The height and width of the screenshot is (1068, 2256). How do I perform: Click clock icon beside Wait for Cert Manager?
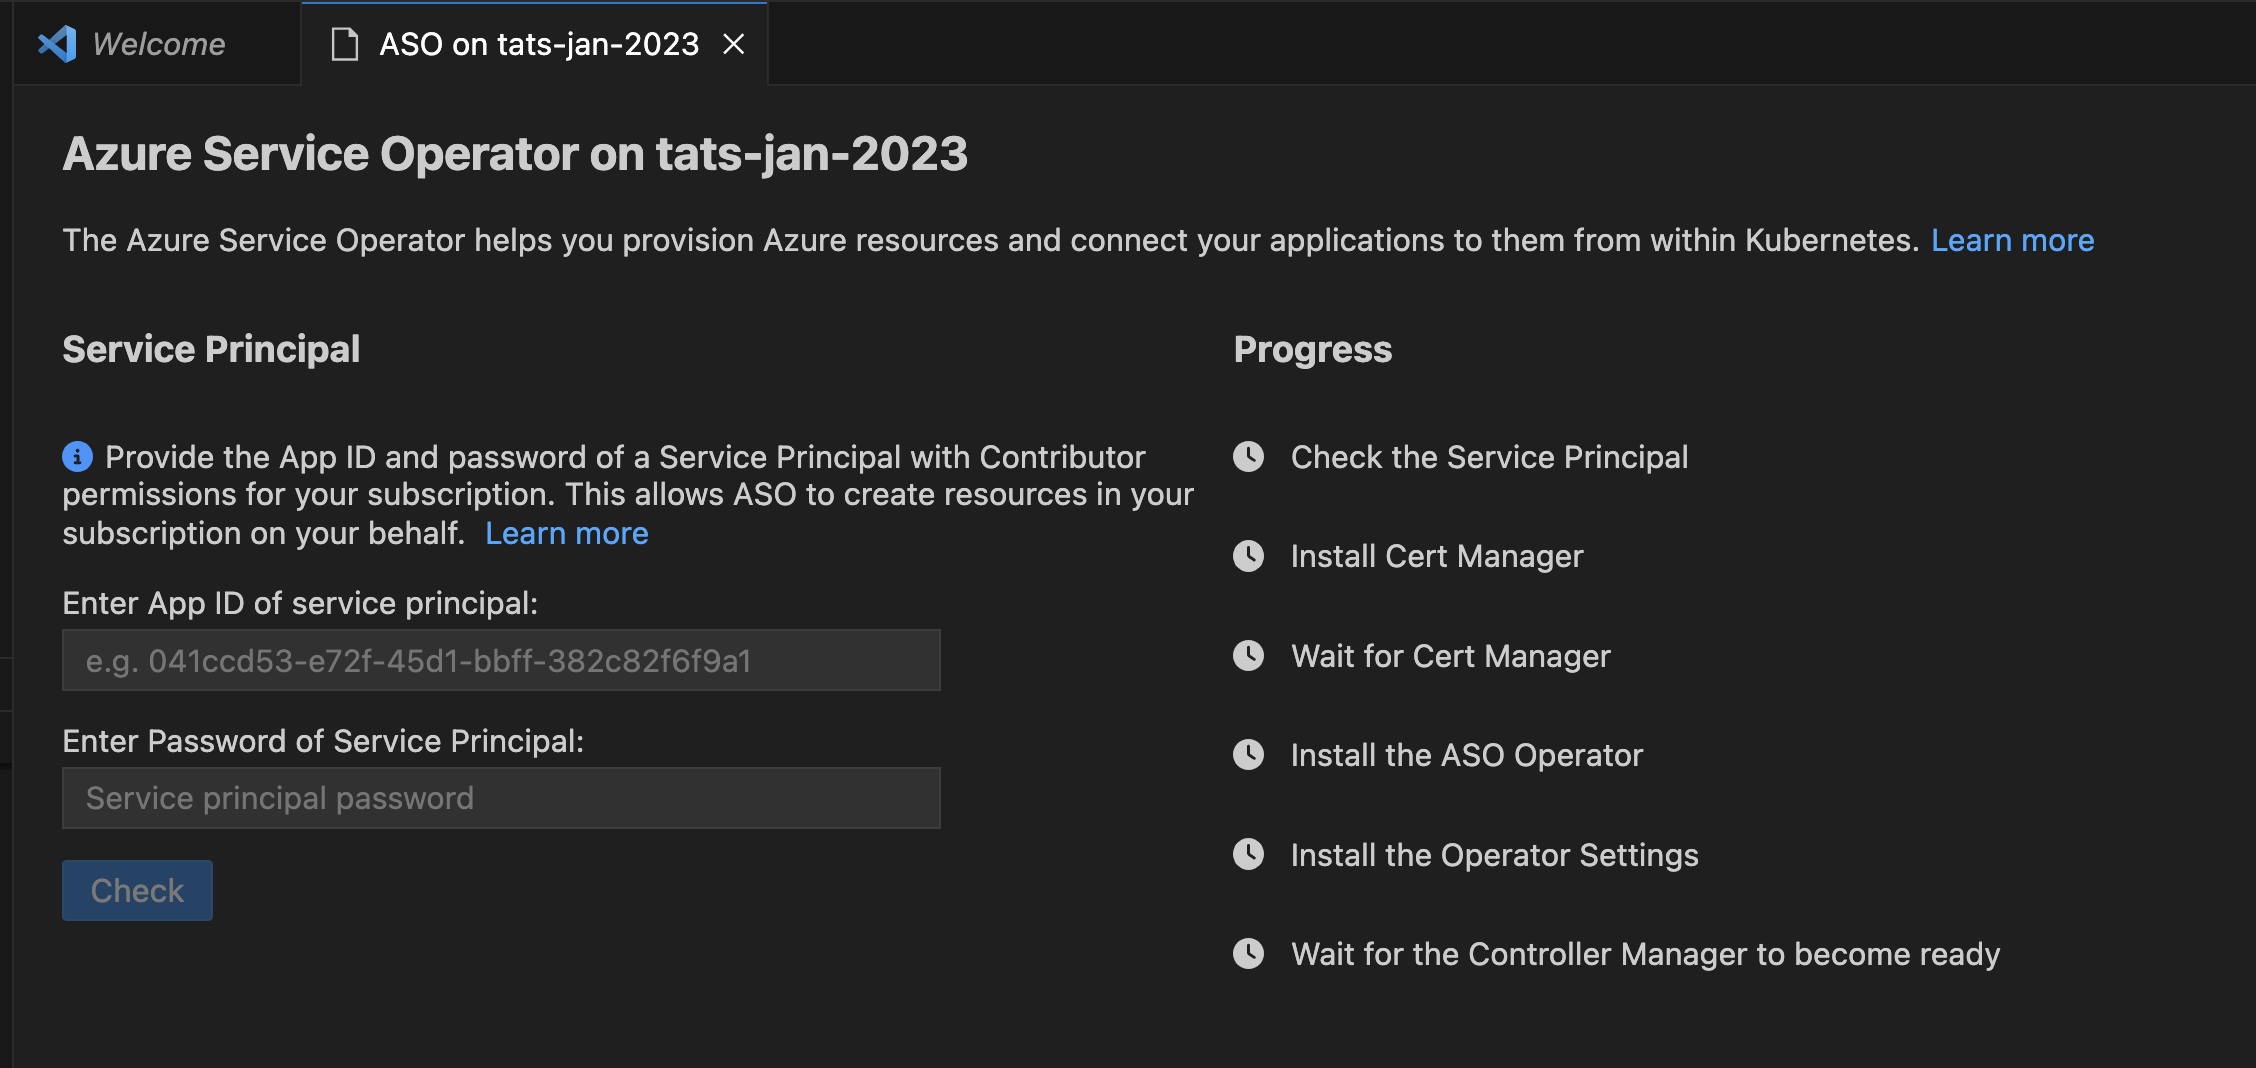[1248, 656]
